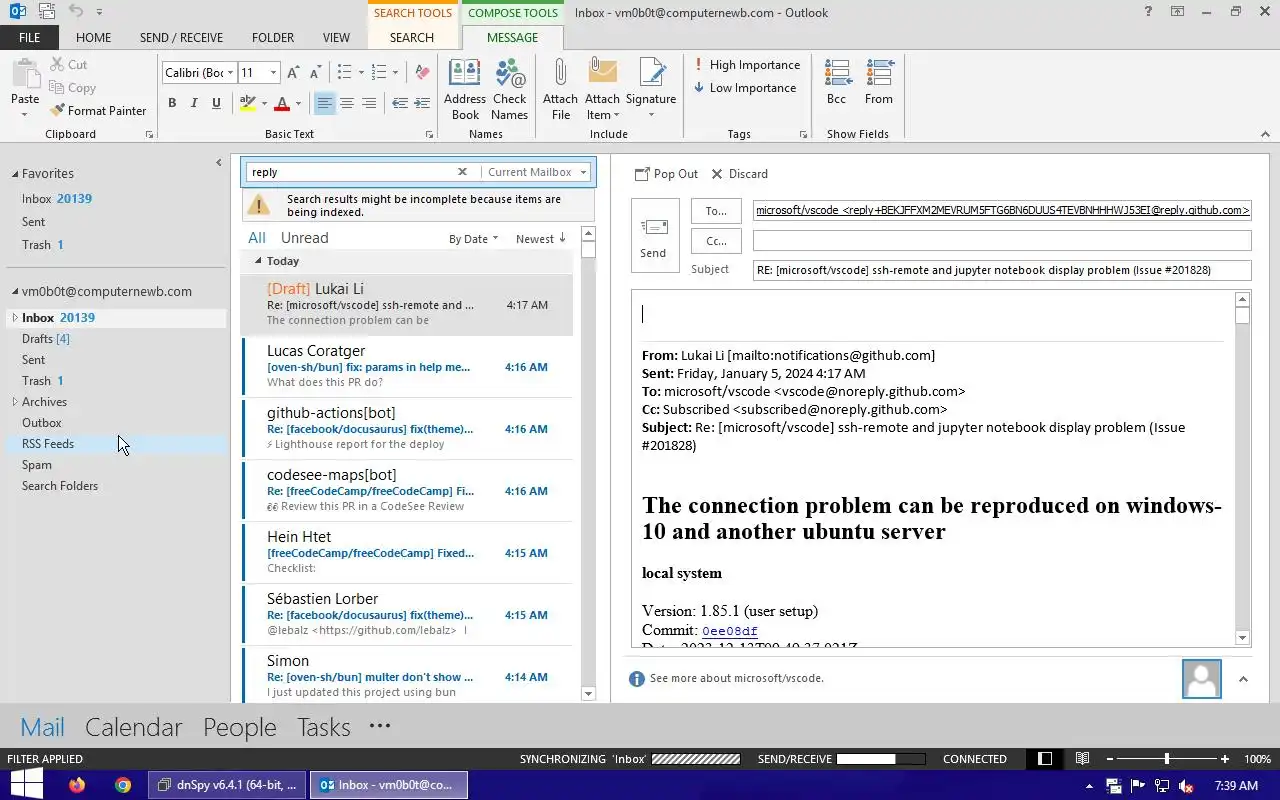Switch to the FOLDER tab
Screen dimensions: 1280x800
(273, 38)
